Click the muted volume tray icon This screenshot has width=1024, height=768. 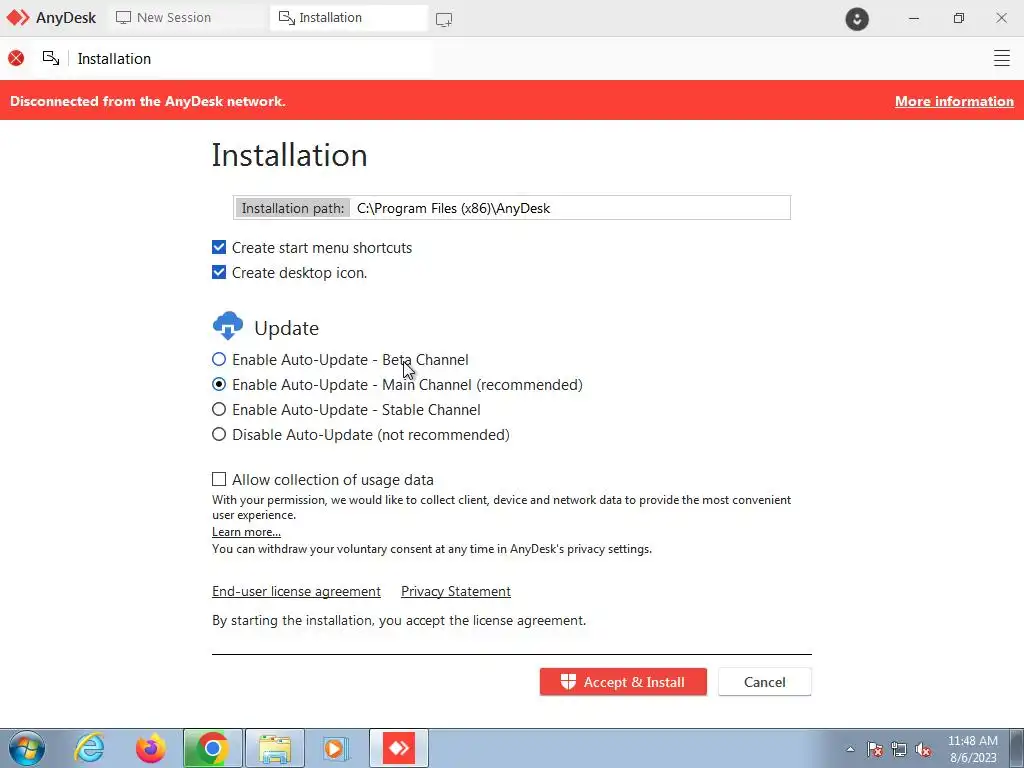click(x=923, y=750)
